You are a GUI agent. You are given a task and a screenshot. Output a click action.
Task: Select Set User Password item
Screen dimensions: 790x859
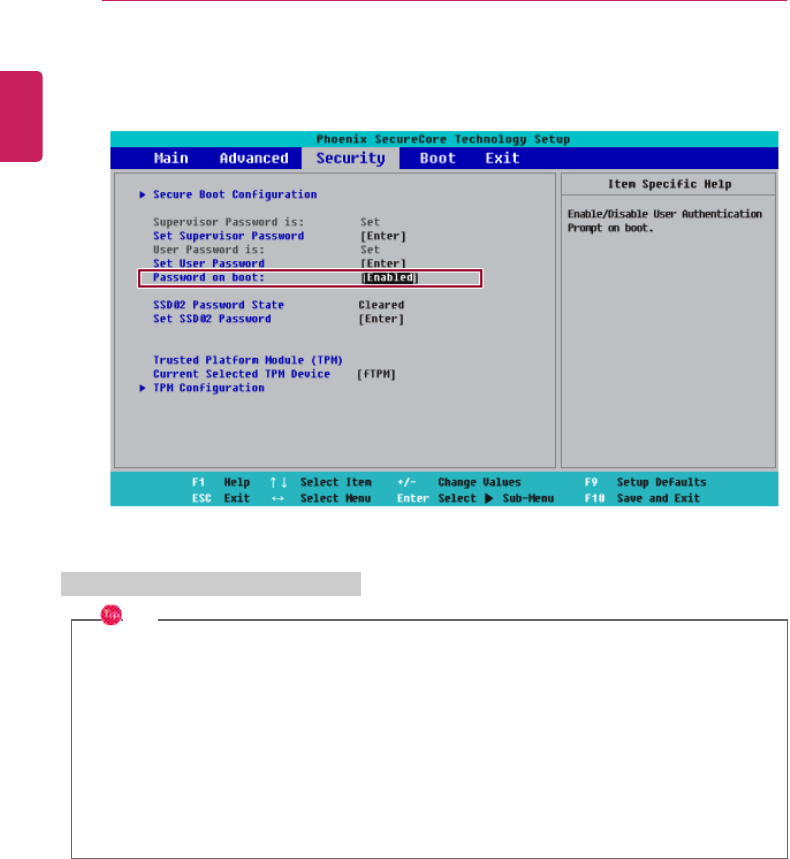coord(209,264)
